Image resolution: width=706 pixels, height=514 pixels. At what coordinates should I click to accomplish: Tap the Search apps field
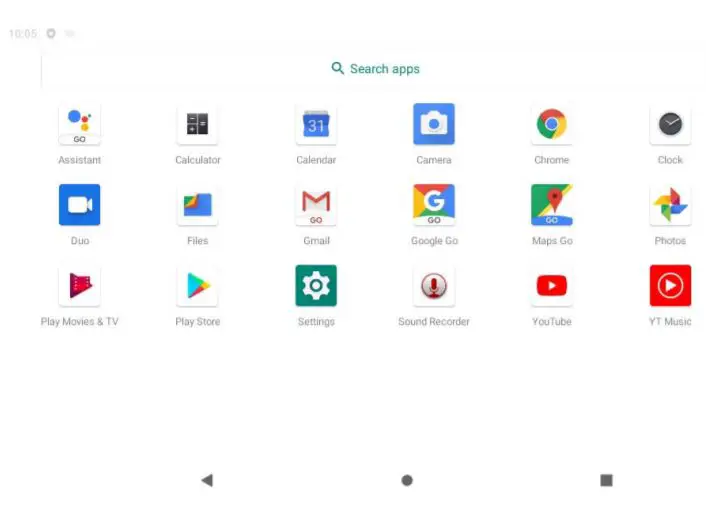coord(376,69)
